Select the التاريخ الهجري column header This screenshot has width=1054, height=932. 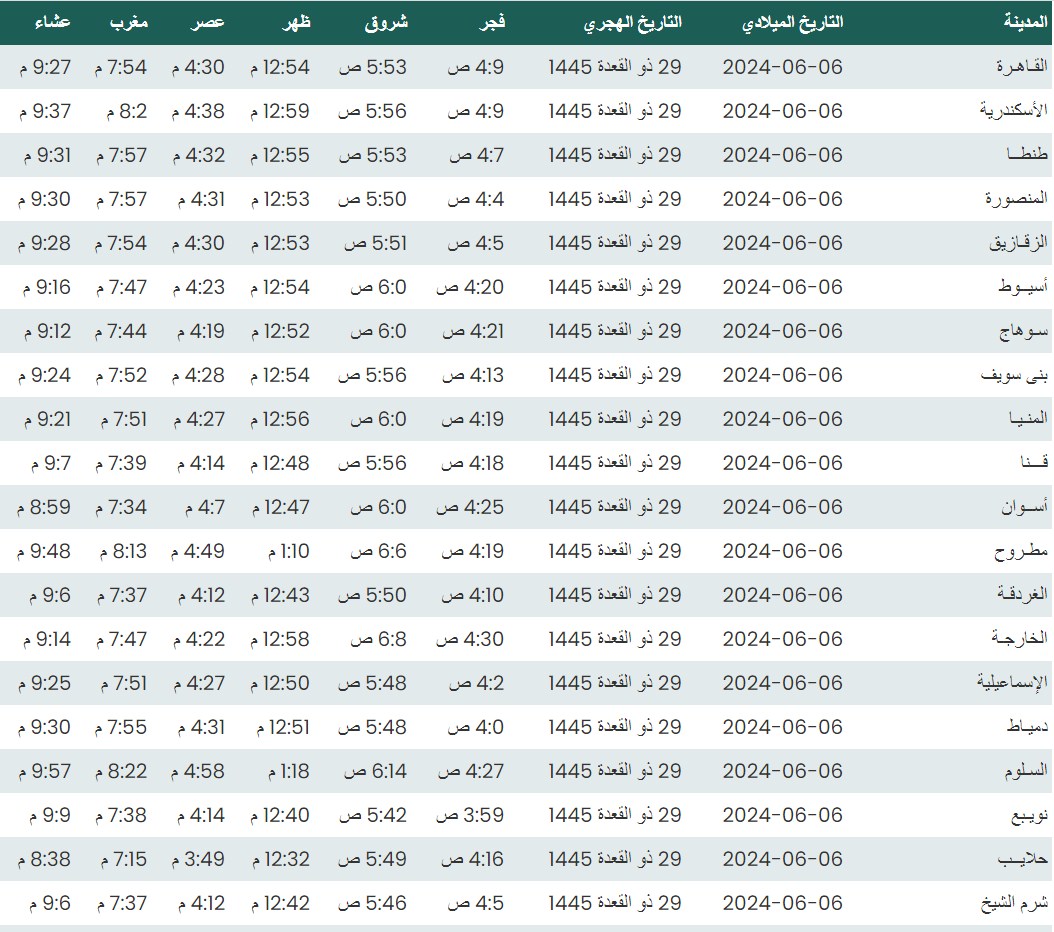click(x=632, y=22)
